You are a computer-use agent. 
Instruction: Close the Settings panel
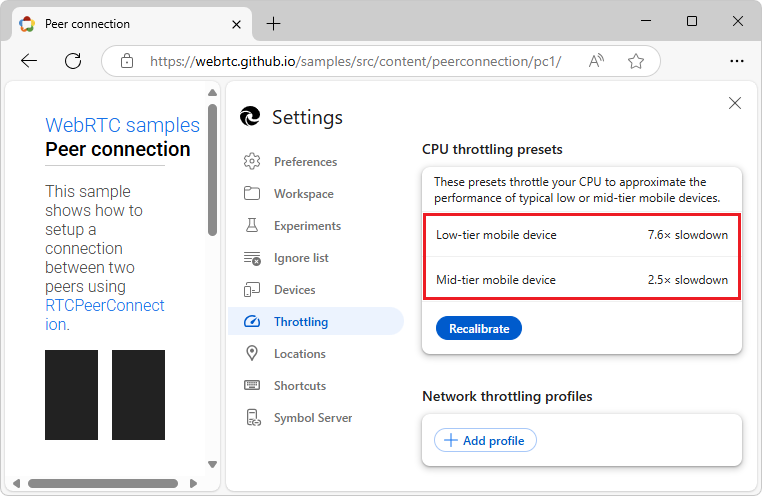pos(735,103)
